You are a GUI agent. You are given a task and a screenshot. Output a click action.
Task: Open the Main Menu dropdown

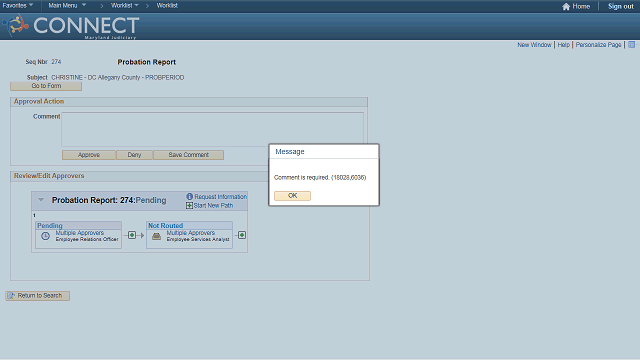point(67,5)
